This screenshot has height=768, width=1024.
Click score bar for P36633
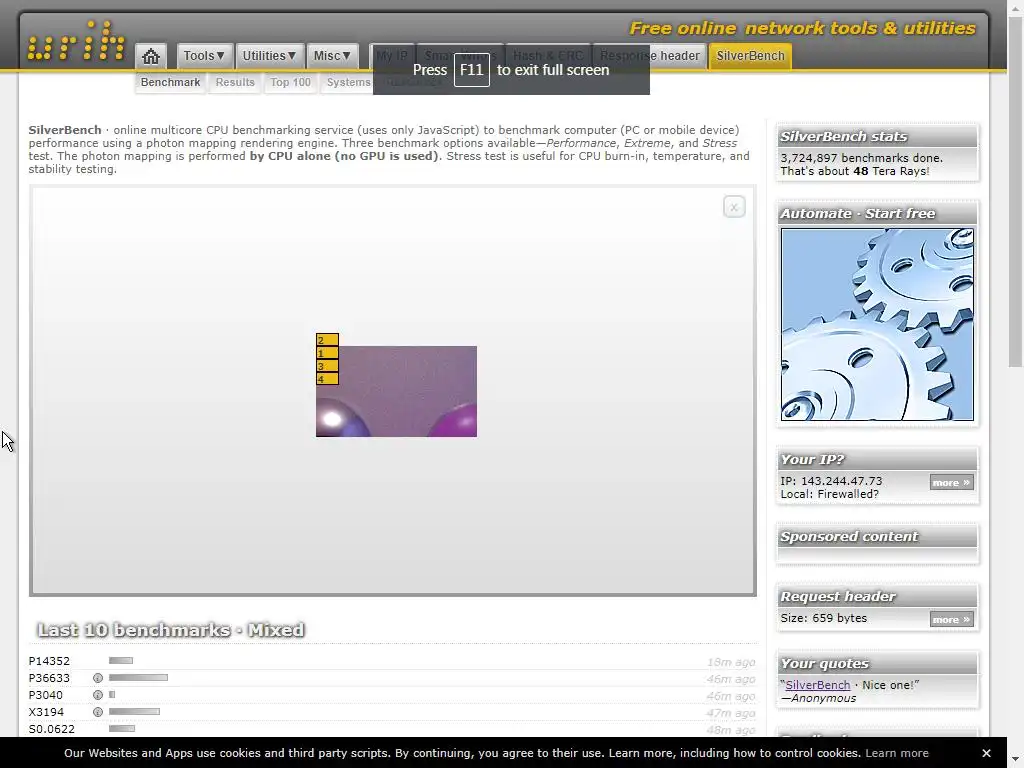click(x=138, y=678)
